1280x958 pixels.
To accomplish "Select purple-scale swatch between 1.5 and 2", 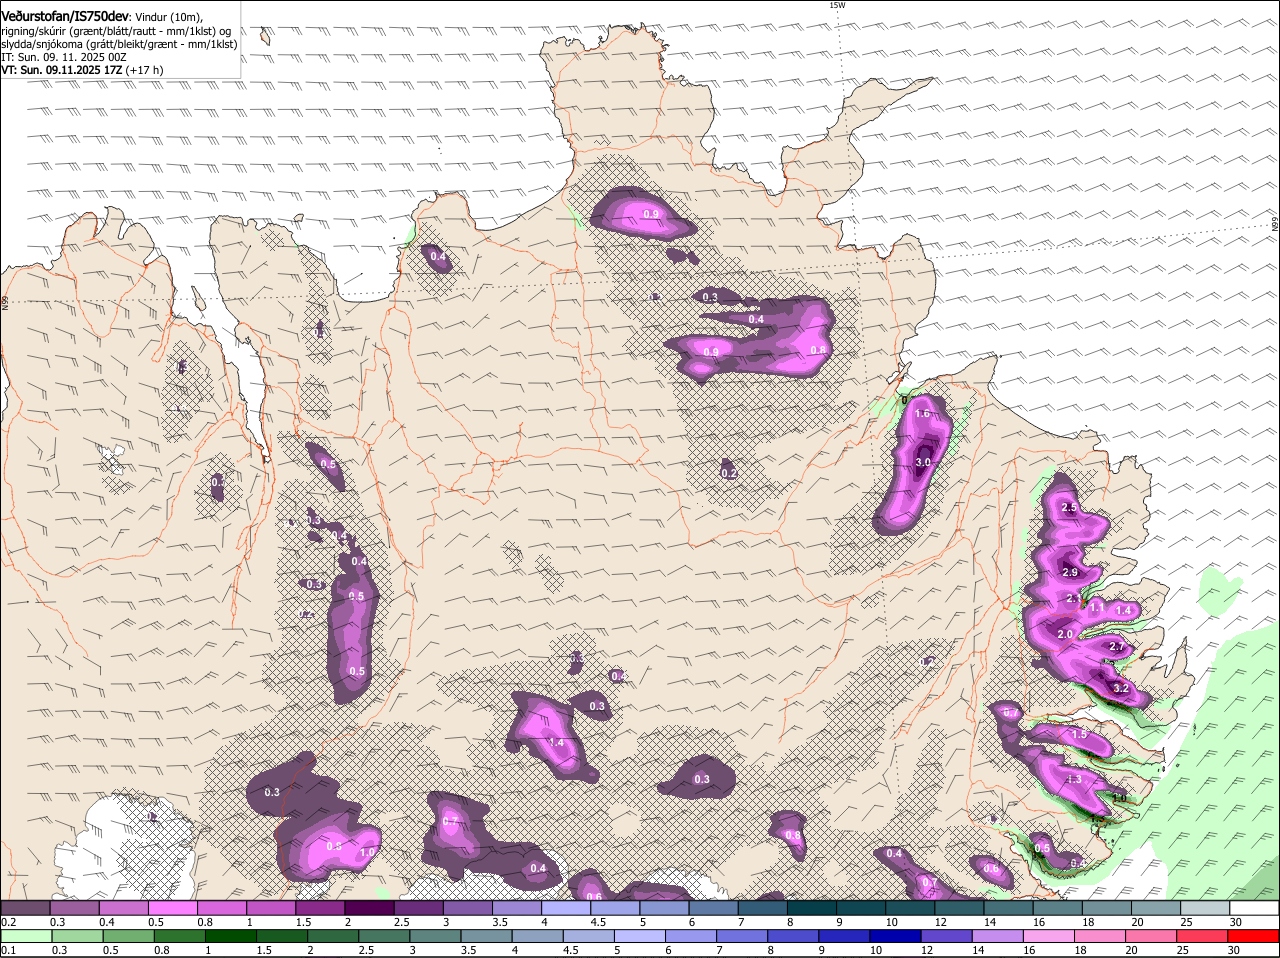I will (321, 908).
